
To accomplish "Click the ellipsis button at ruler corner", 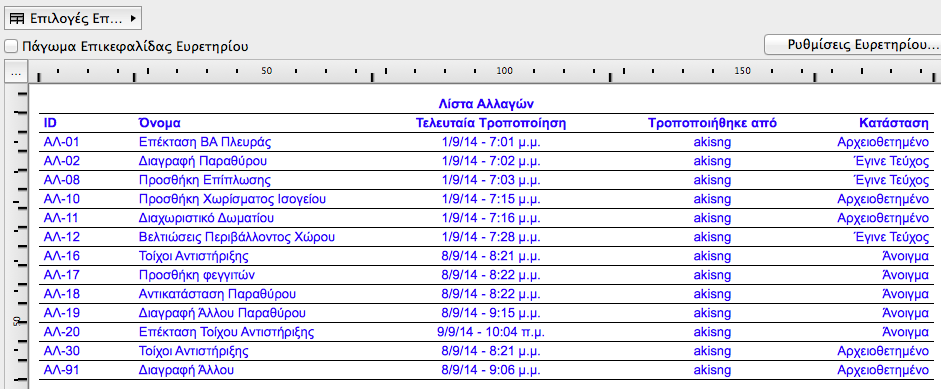I will [x=16, y=72].
